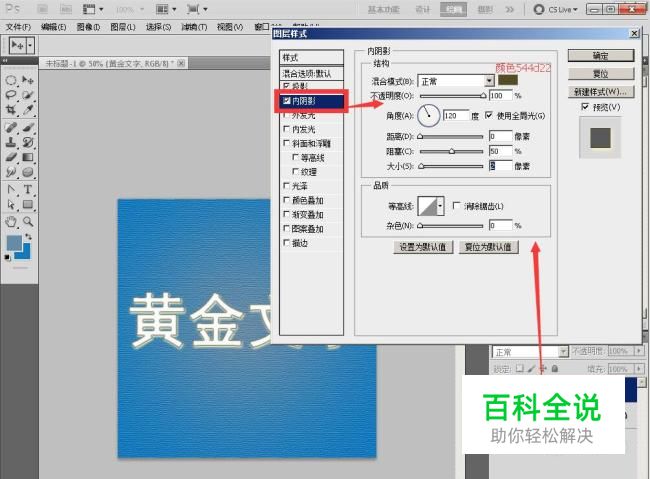Image resolution: width=650 pixels, height=479 pixels.
Task: Toggle the 预览 Preview checkbox
Action: coord(585,107)
